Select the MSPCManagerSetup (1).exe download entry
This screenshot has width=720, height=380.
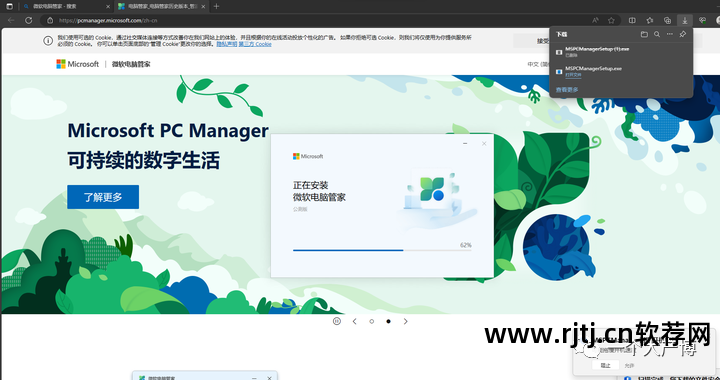point(621,51)
